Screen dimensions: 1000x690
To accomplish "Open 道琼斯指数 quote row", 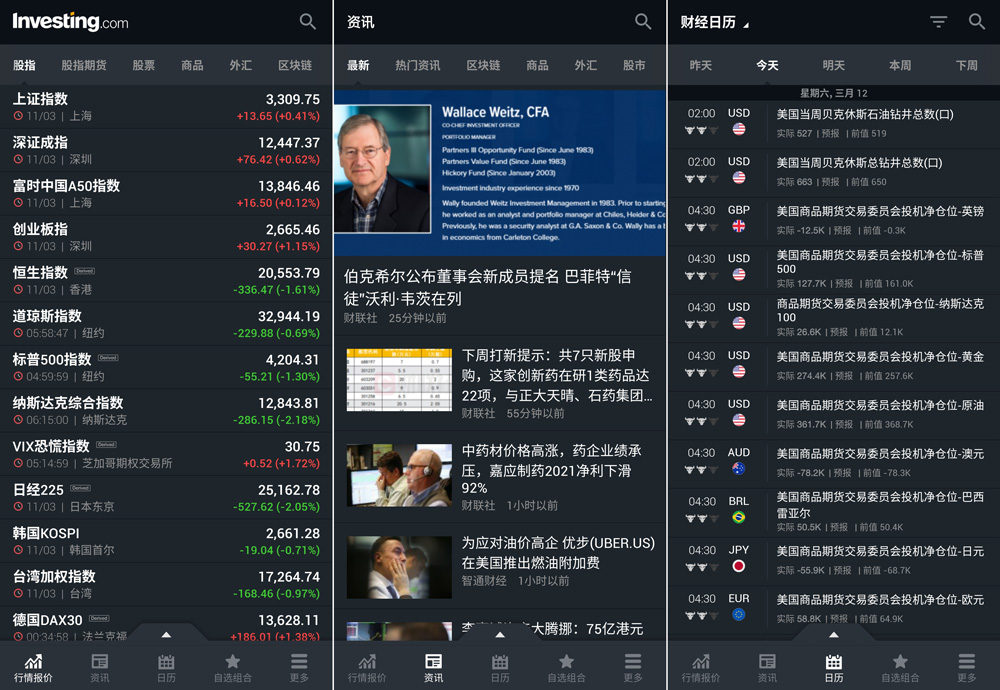I will coord(166,324).
